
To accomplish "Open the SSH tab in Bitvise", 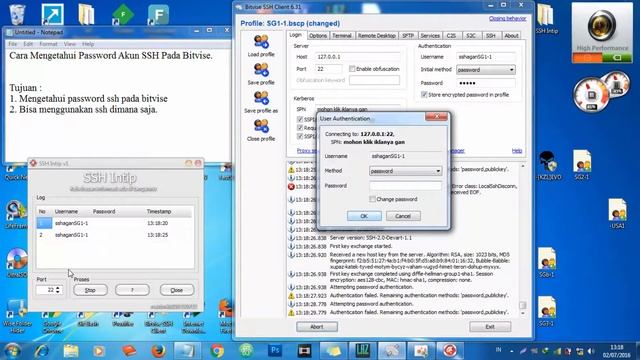I will 490,36.
